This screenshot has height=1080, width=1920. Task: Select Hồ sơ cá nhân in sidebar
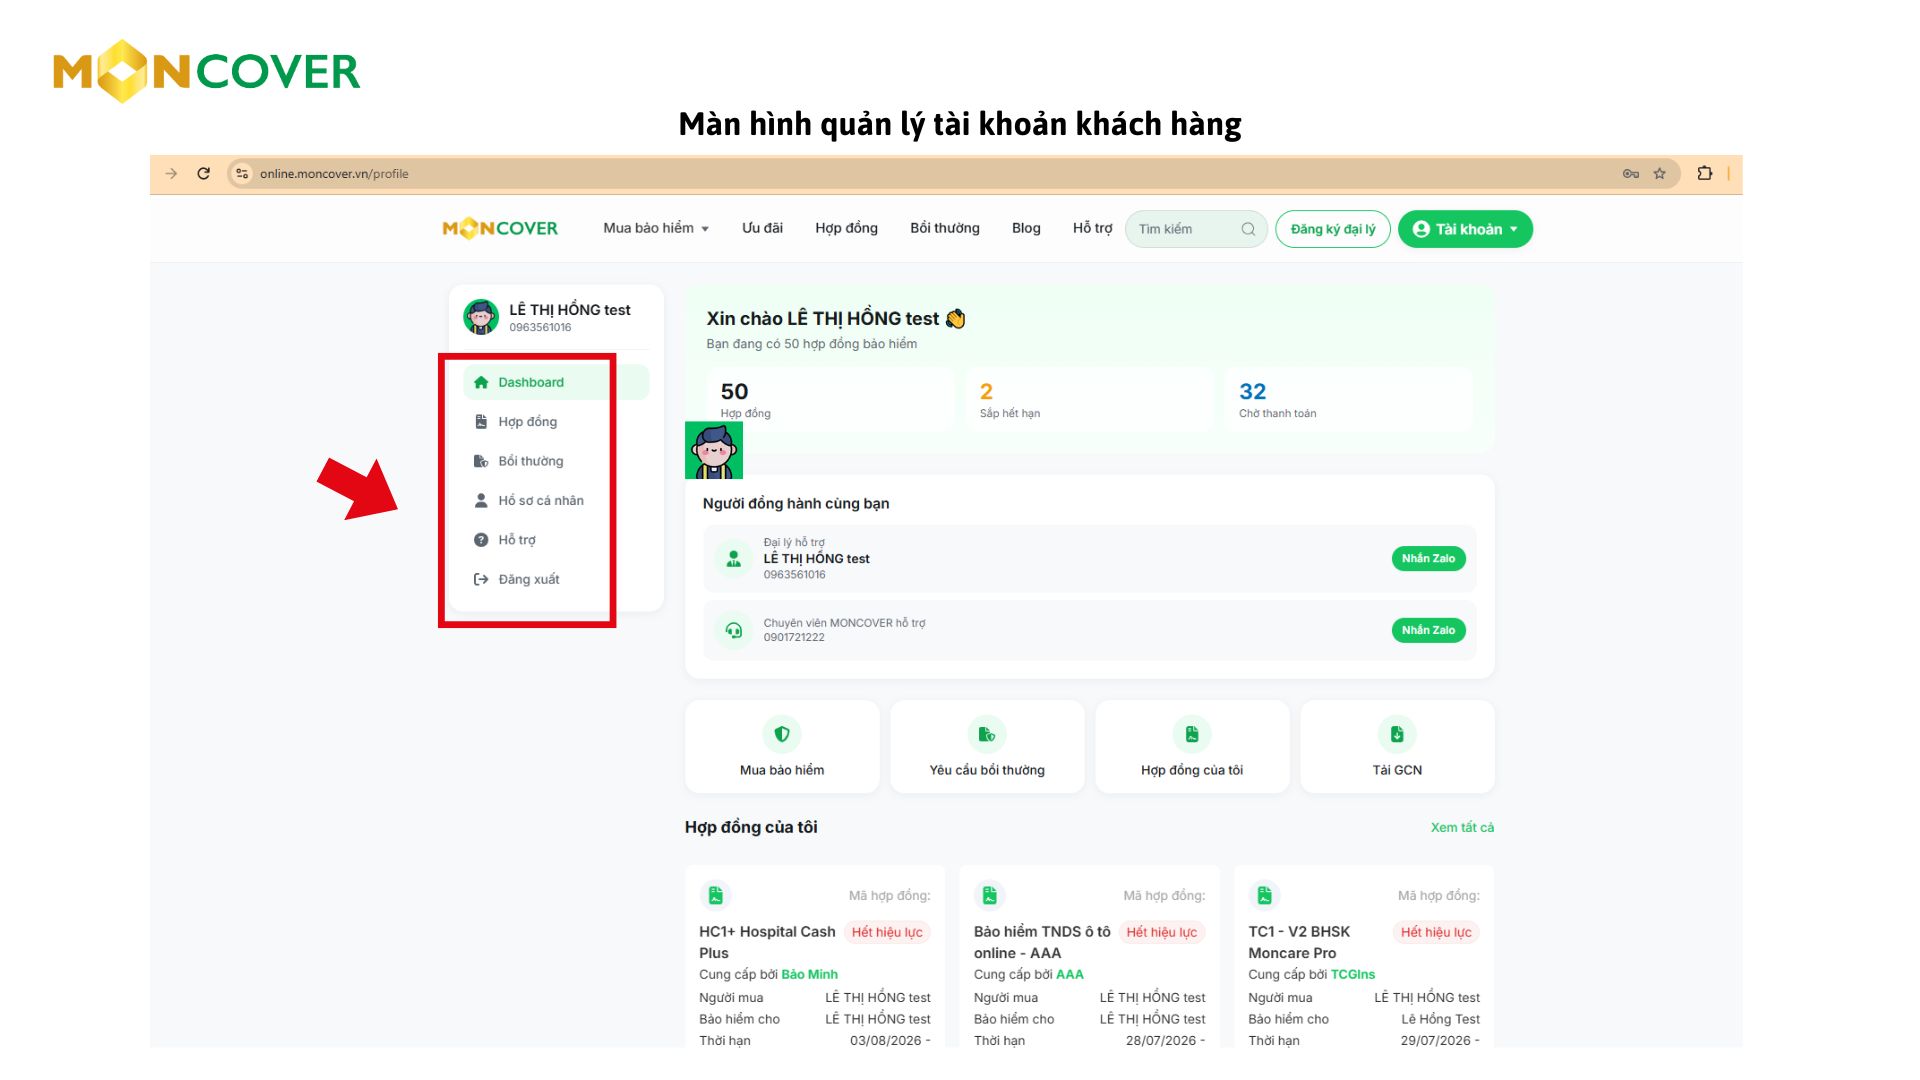pos(556,500)
